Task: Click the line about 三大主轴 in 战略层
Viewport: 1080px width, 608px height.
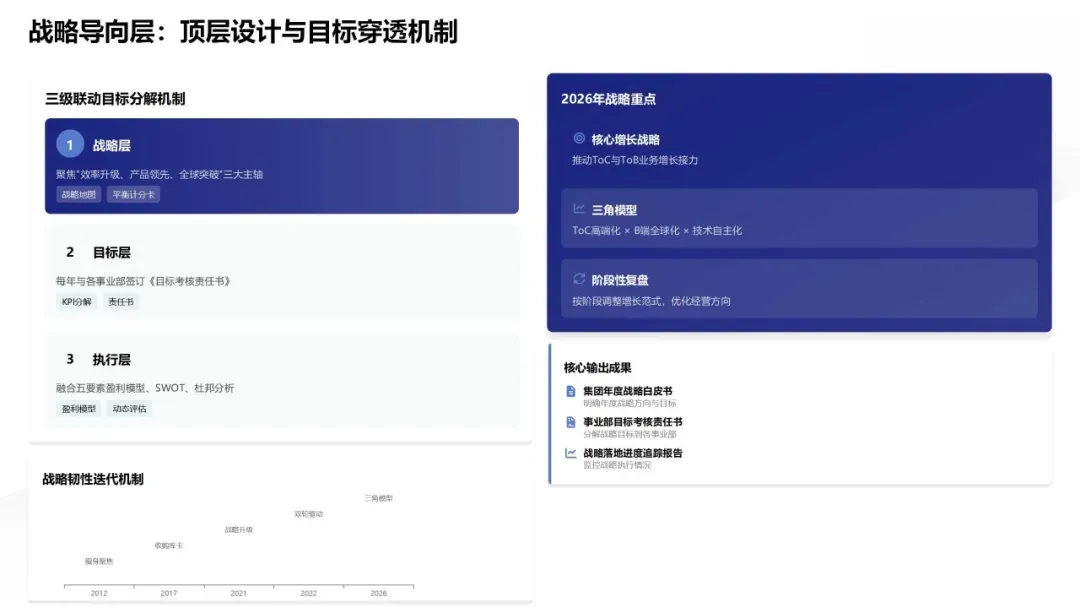Action: [159, 174]
